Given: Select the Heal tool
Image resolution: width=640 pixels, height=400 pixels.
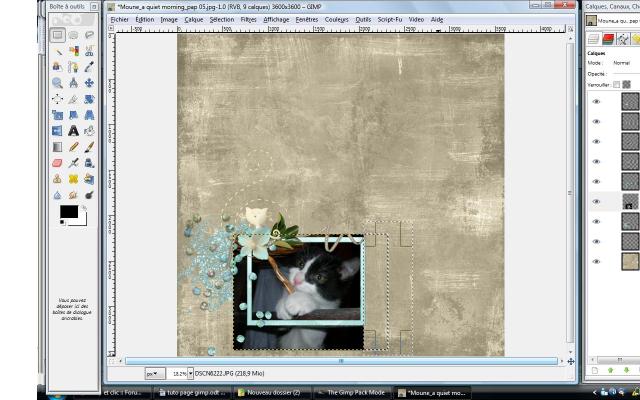Looking at the screenshot, I should pos(73,179).
